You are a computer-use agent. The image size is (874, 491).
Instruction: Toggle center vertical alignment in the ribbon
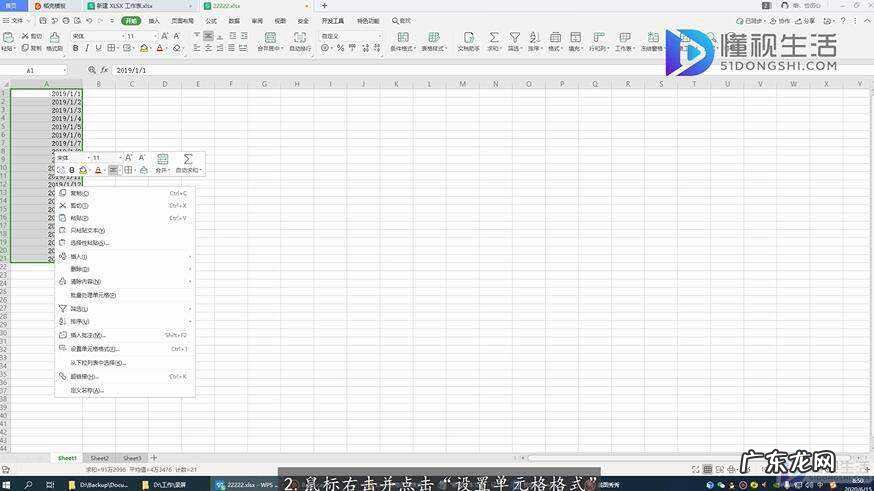[x=208, y=36]
